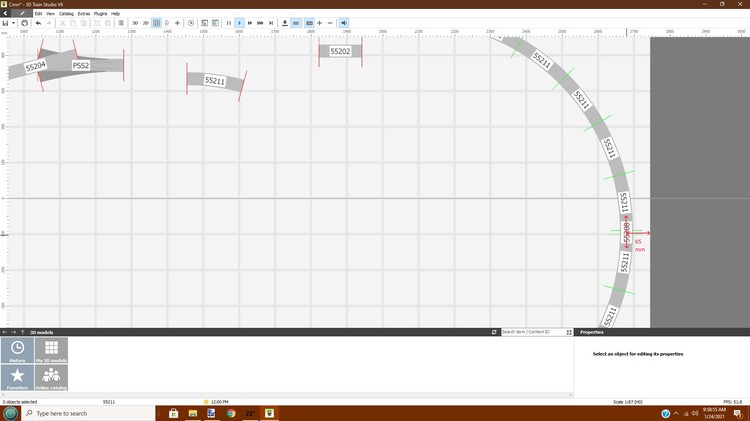Switch to 2D view
The image size is (750, 421).
coord(145,23)
